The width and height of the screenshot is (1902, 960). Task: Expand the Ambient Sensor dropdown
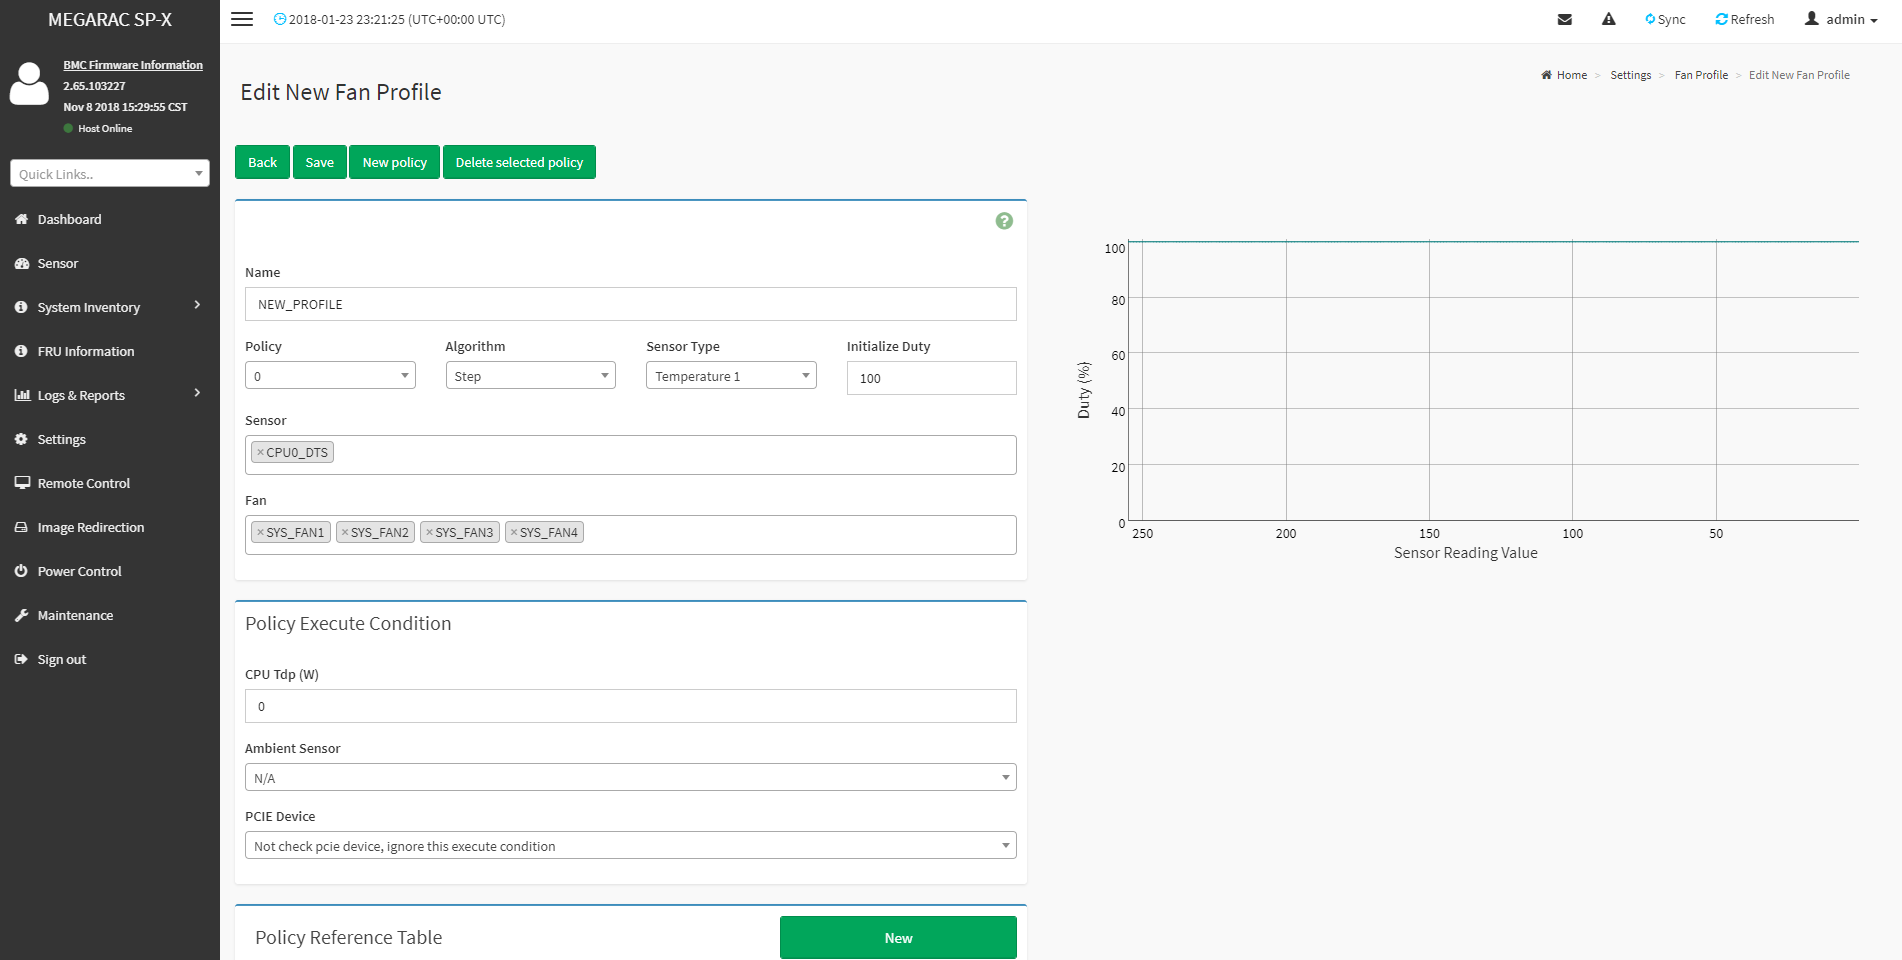click(630, 778)
